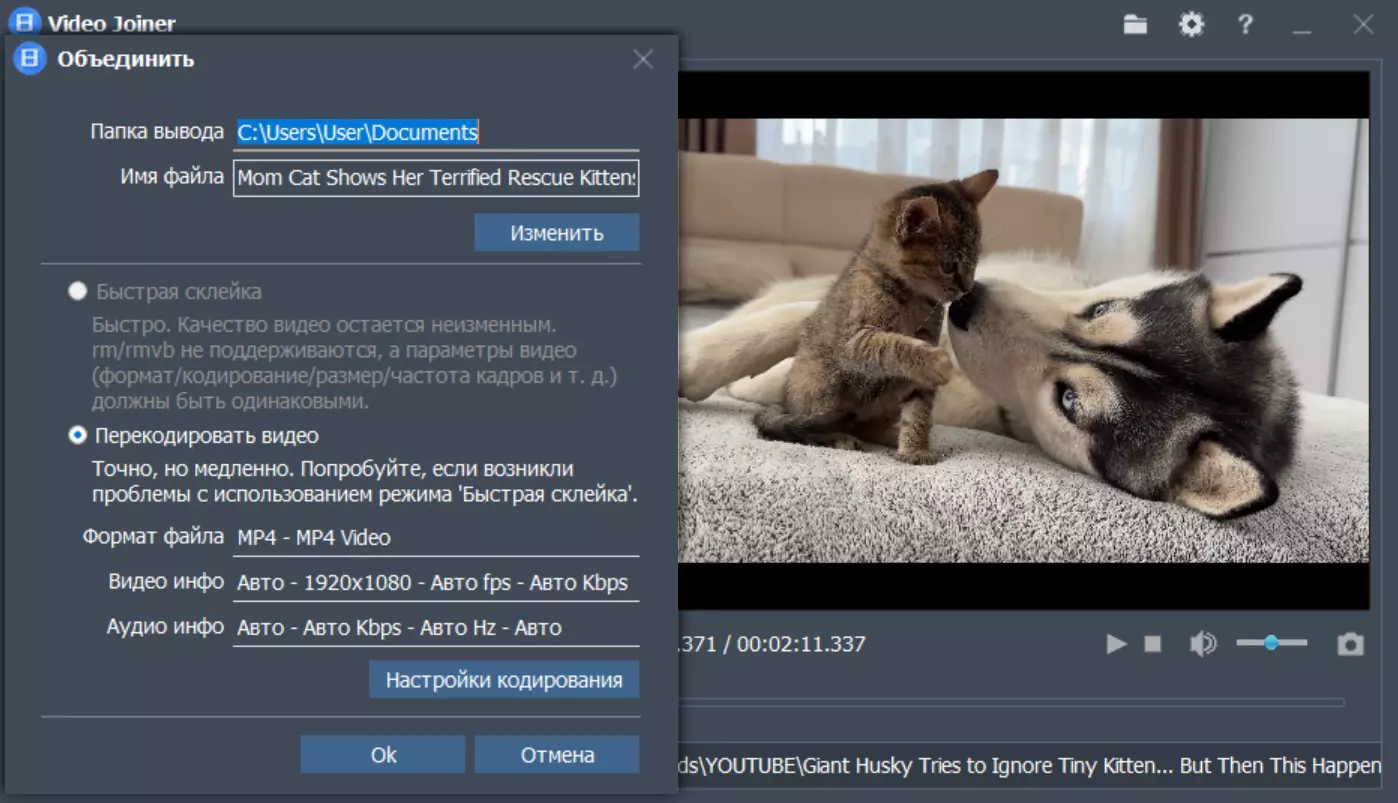Take a snapshot with the camera icon
This screenshot has height=803, width=1398.
coord(1350,644)
